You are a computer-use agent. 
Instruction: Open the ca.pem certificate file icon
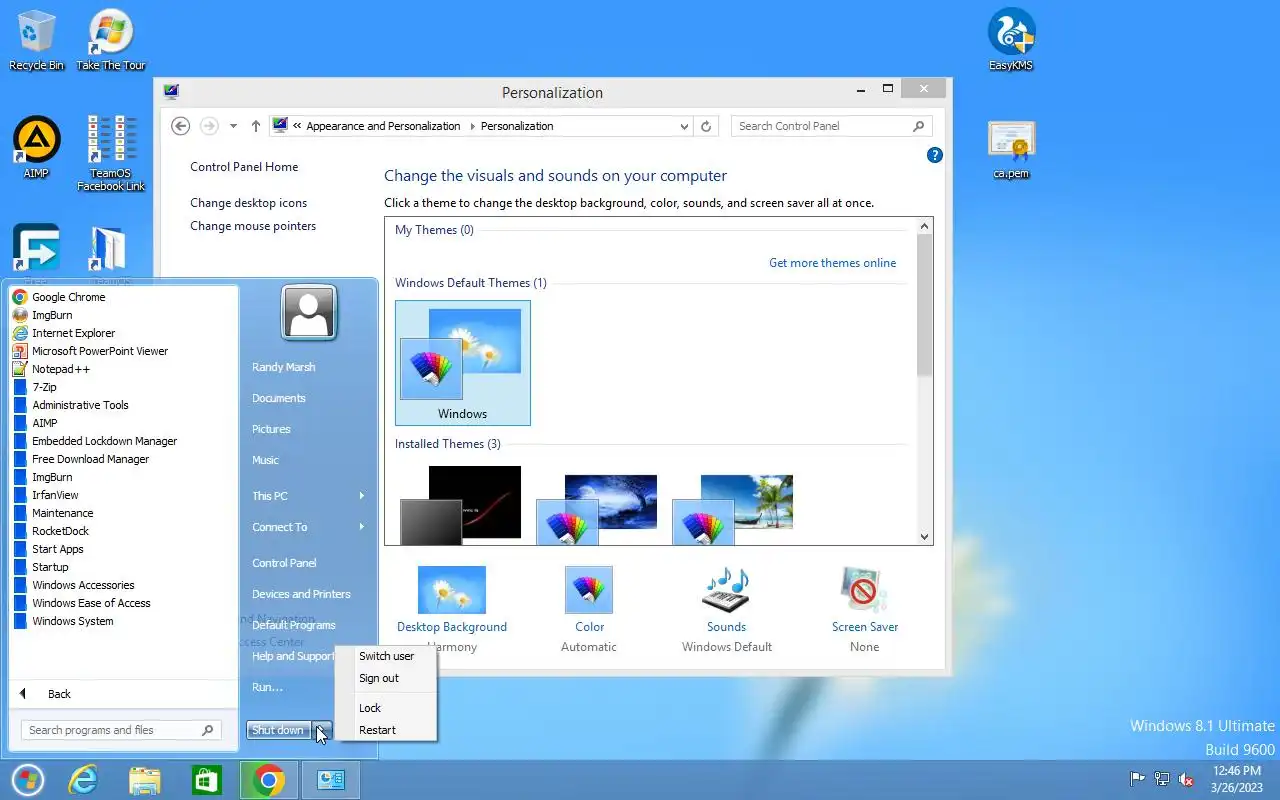point(1011,150)
